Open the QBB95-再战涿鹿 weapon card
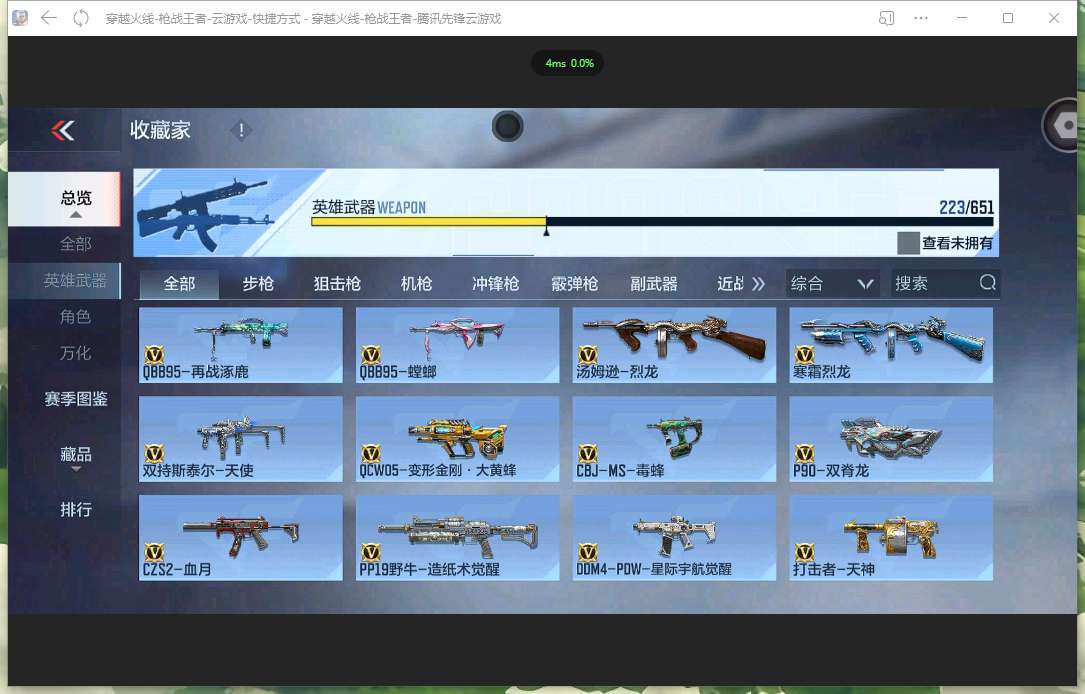The image size is (1085, 694). pyautogui.click(x=241, y=345)
